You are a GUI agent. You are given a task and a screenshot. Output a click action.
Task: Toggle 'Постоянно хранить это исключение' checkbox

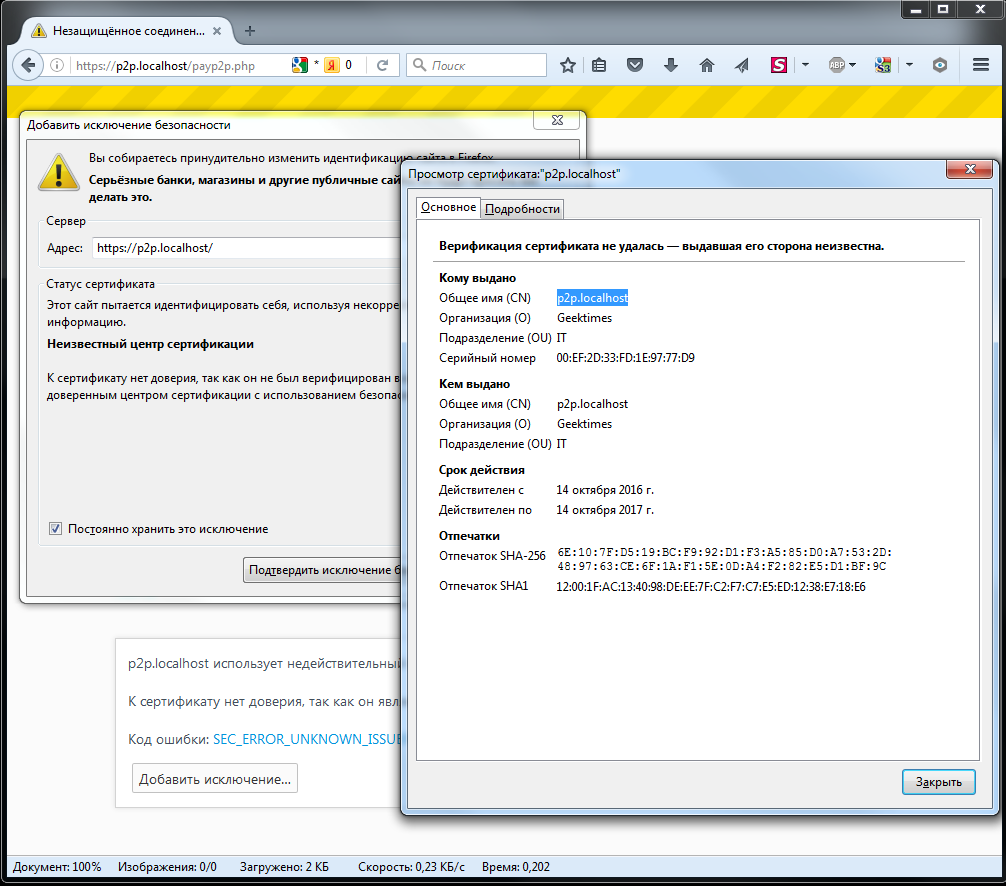click(55, 529)
